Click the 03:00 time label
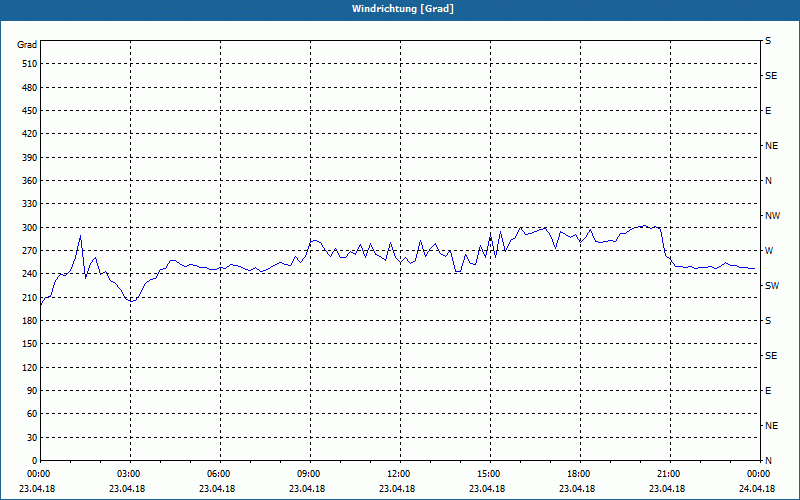Image resolution: width=800 pixels, height=500 pixels. 128,474
